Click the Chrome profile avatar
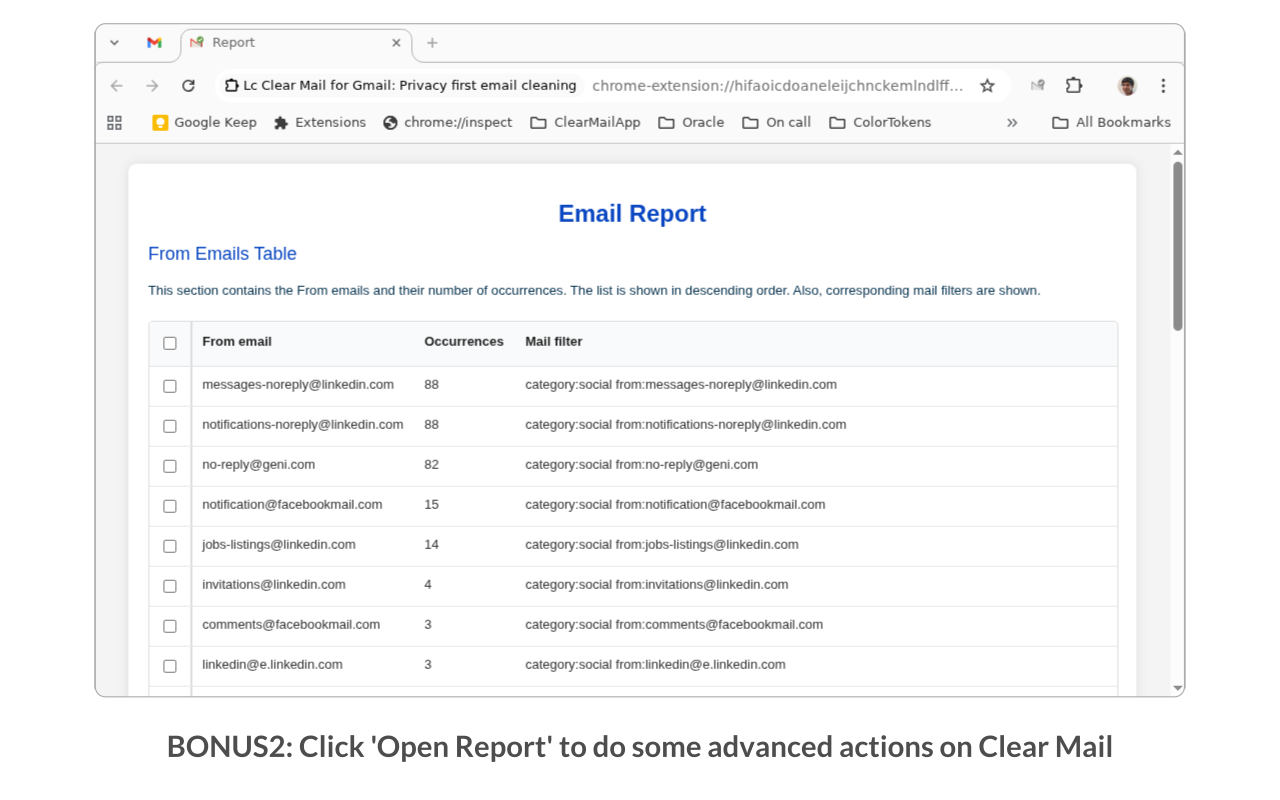Screen dimensions: 1280x800 tap(1127, 86)
